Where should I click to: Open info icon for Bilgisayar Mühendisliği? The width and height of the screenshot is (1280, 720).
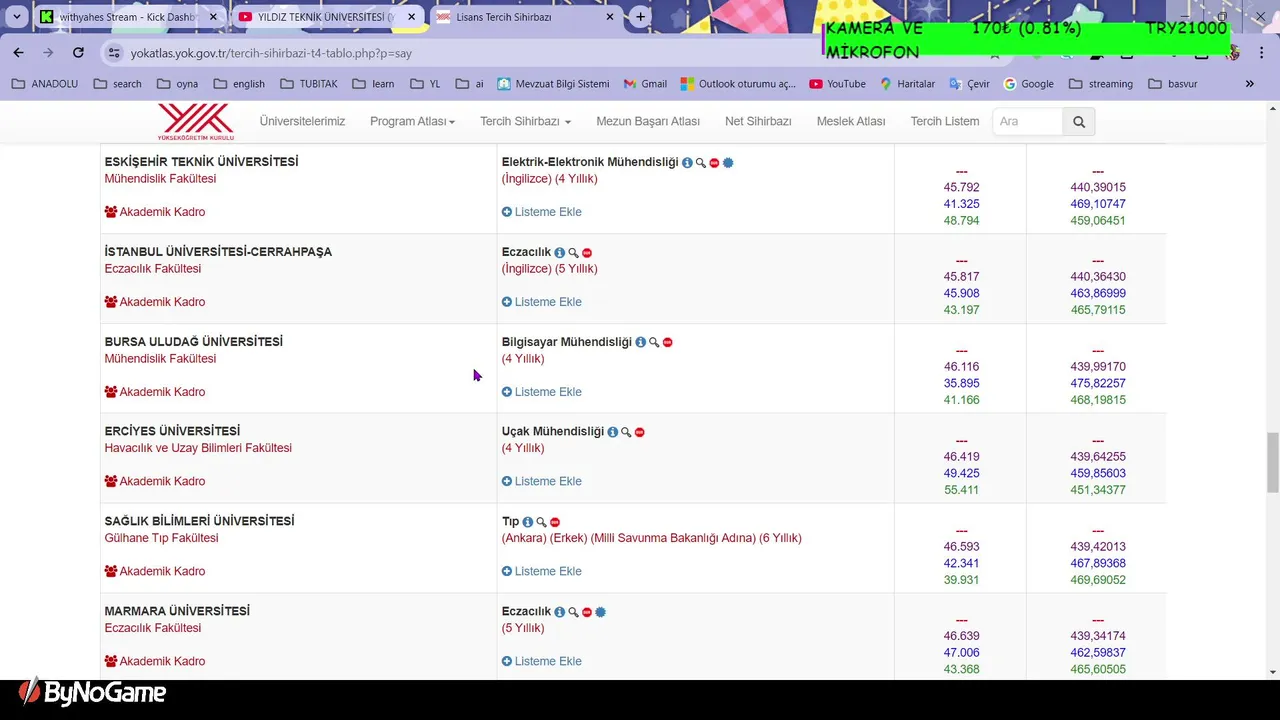(640, 342)
